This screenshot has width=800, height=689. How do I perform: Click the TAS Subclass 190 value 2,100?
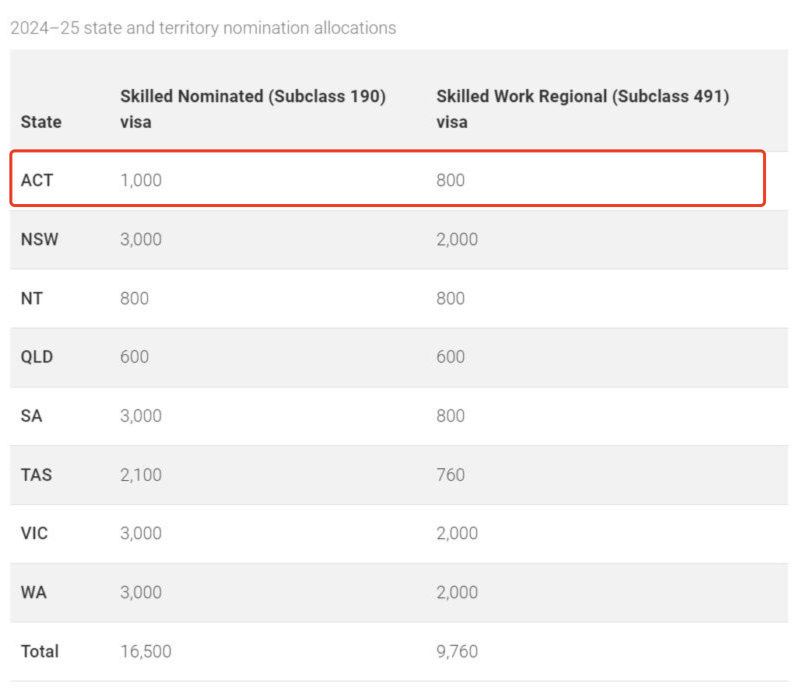tap(141, 475)
